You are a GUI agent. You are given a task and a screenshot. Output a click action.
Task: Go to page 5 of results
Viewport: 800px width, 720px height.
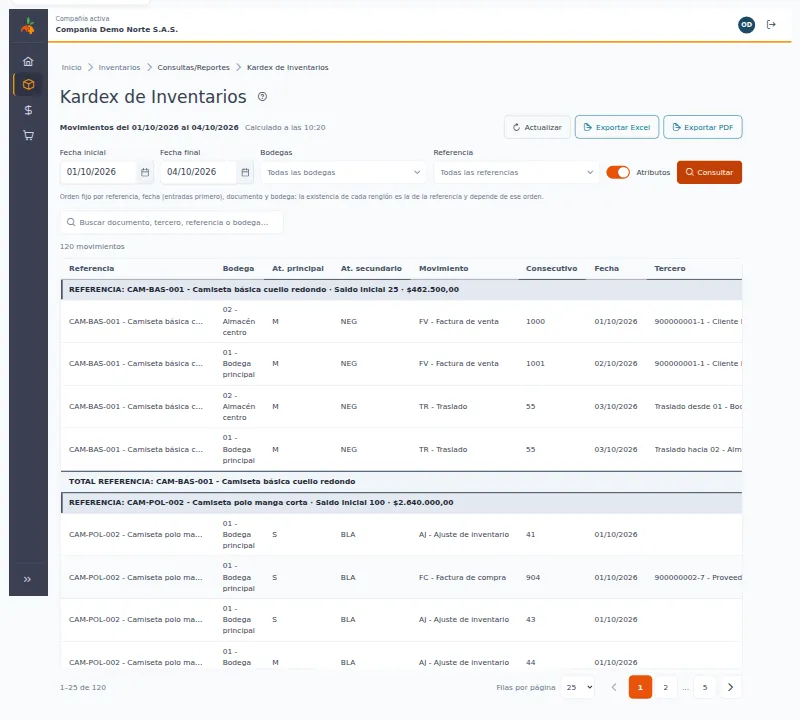(705, 687)
